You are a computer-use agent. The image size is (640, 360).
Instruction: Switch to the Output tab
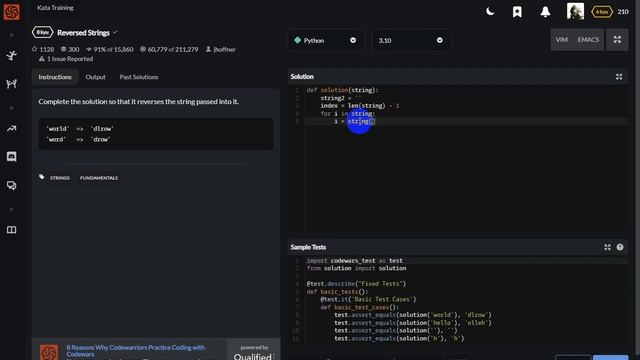(96, 77)
